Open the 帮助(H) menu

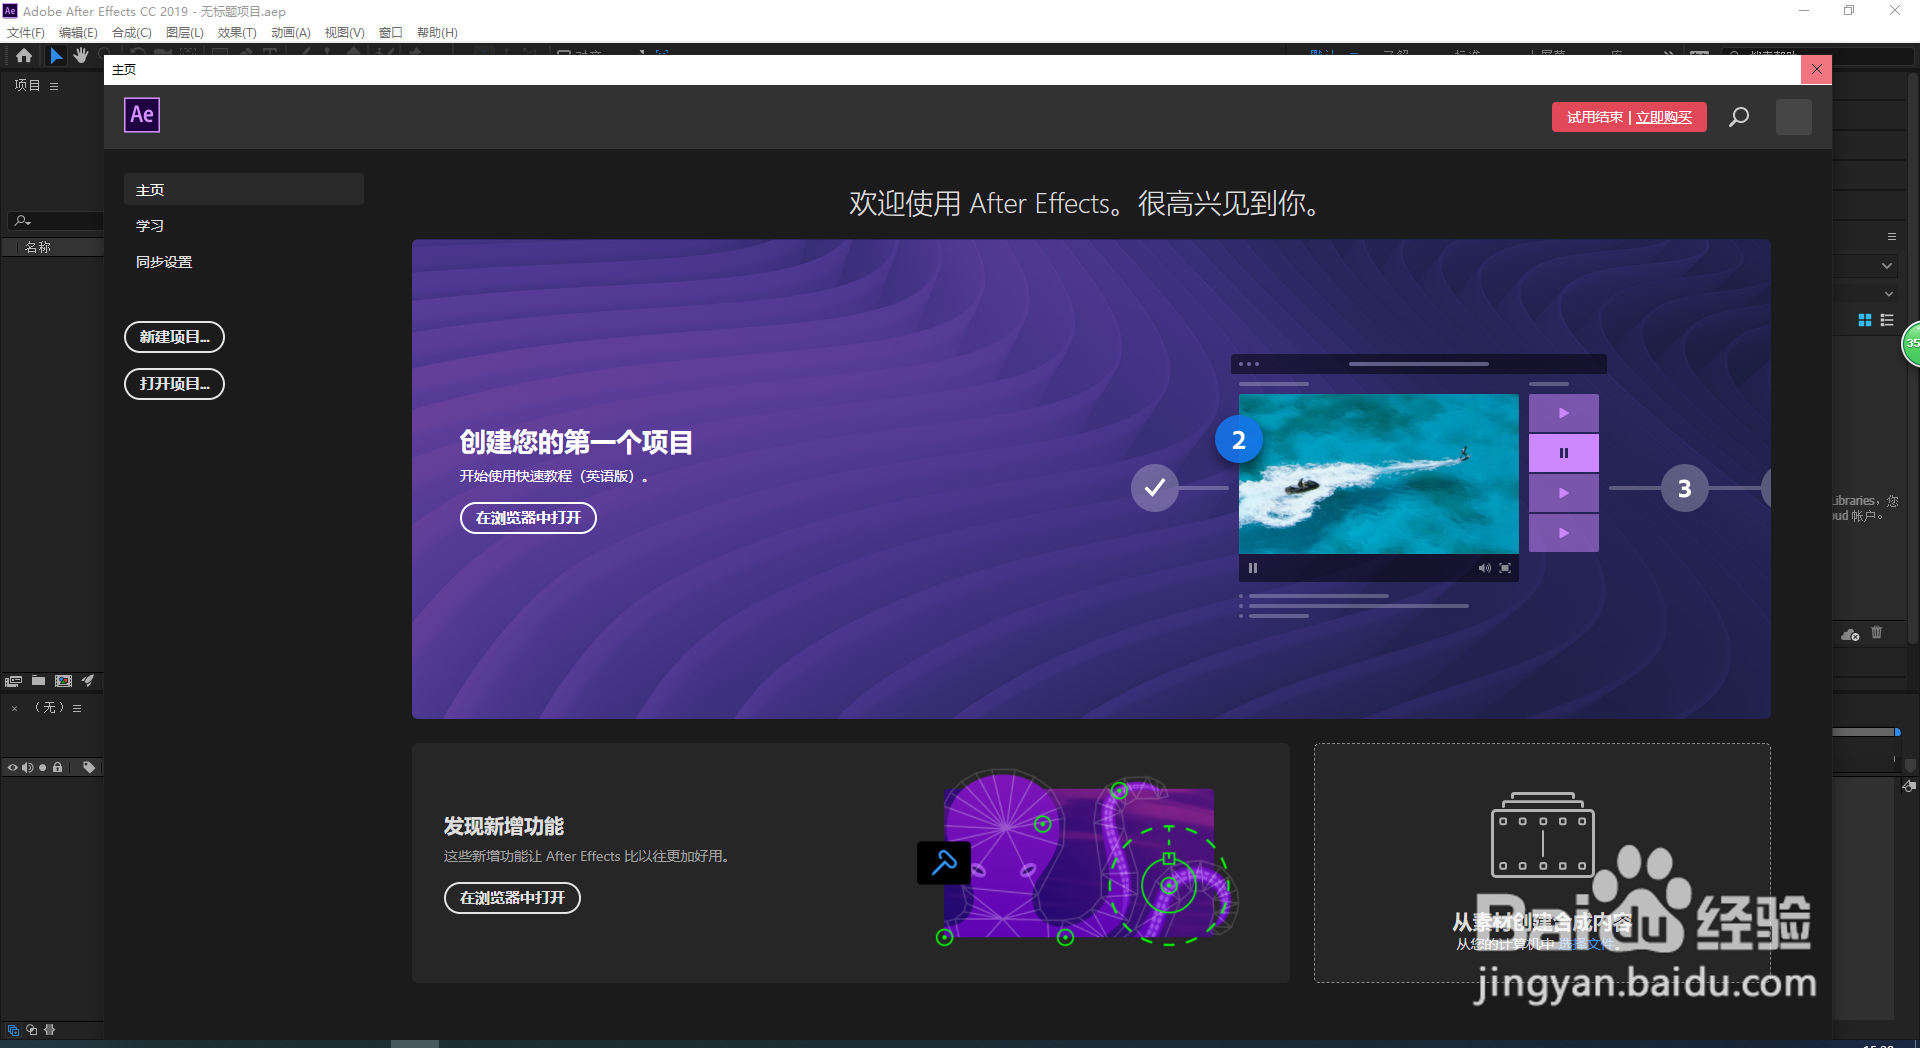(437, 33)
